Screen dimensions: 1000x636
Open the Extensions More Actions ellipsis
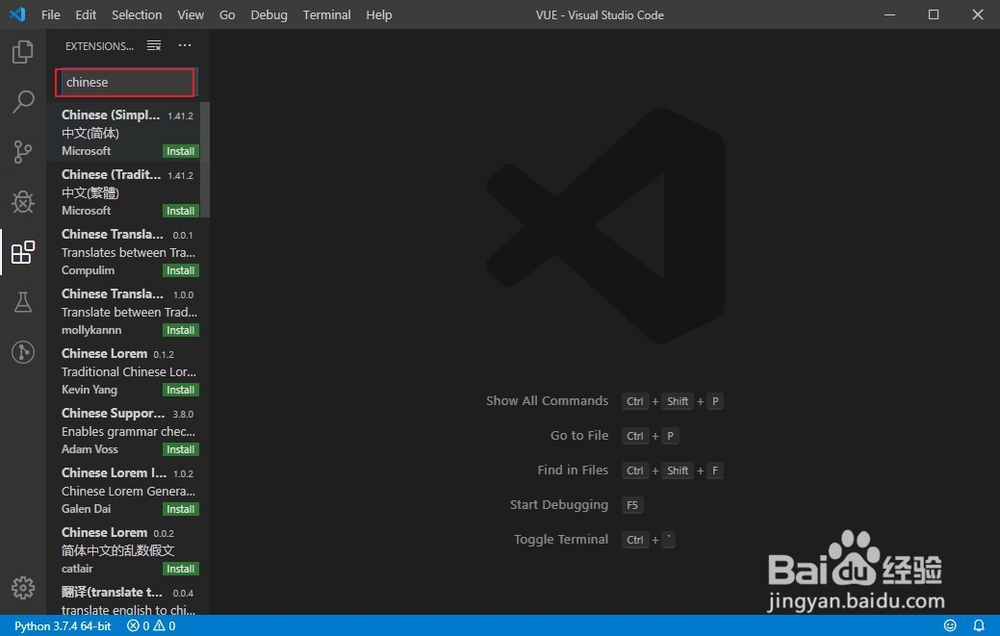point(185,45)
